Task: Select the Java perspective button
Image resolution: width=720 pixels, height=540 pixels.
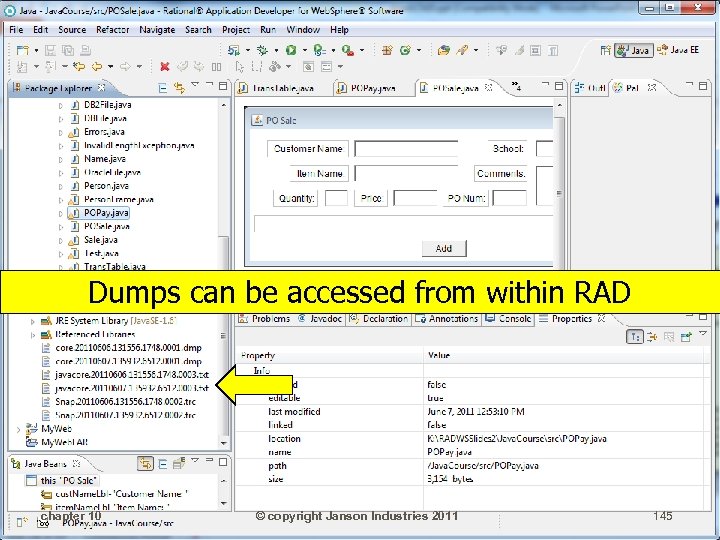Action: (x=634, y=50)
